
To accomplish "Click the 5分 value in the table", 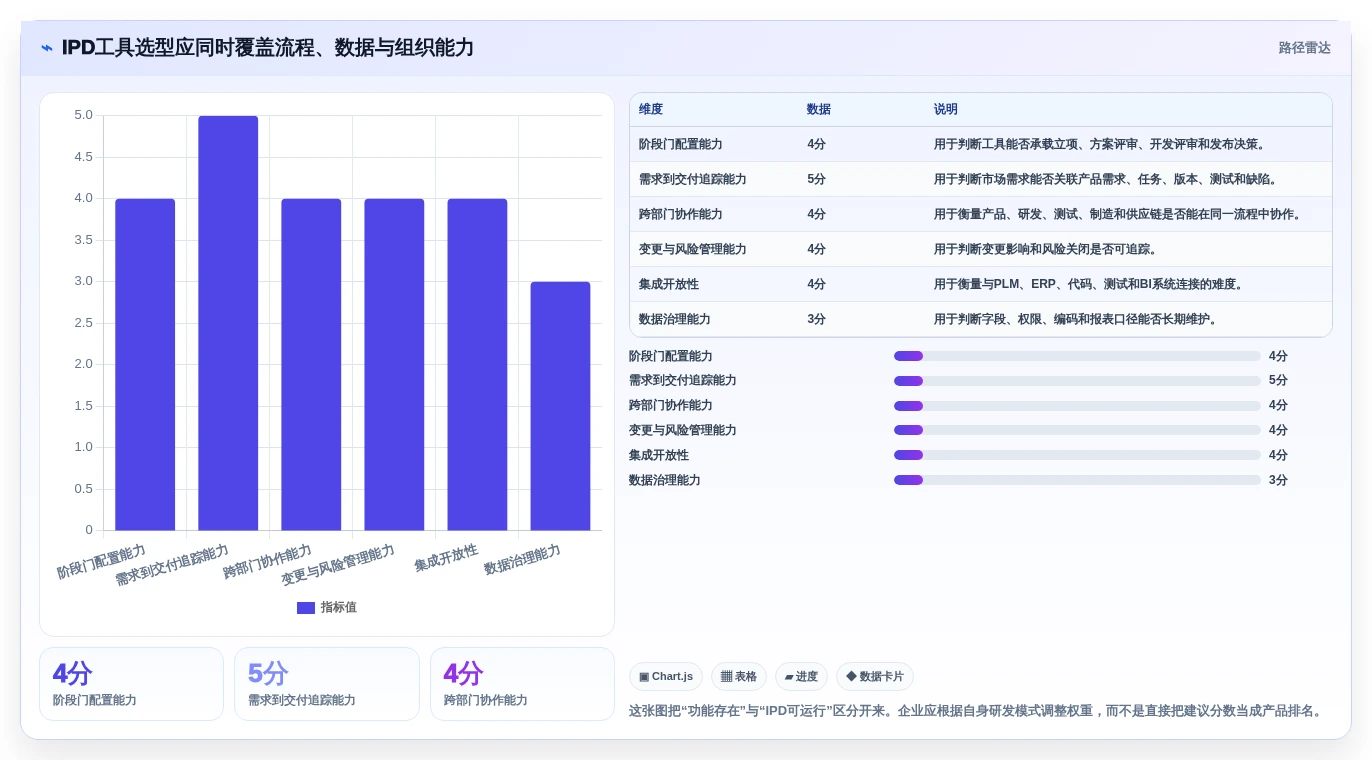I will (x=817, y=179).
